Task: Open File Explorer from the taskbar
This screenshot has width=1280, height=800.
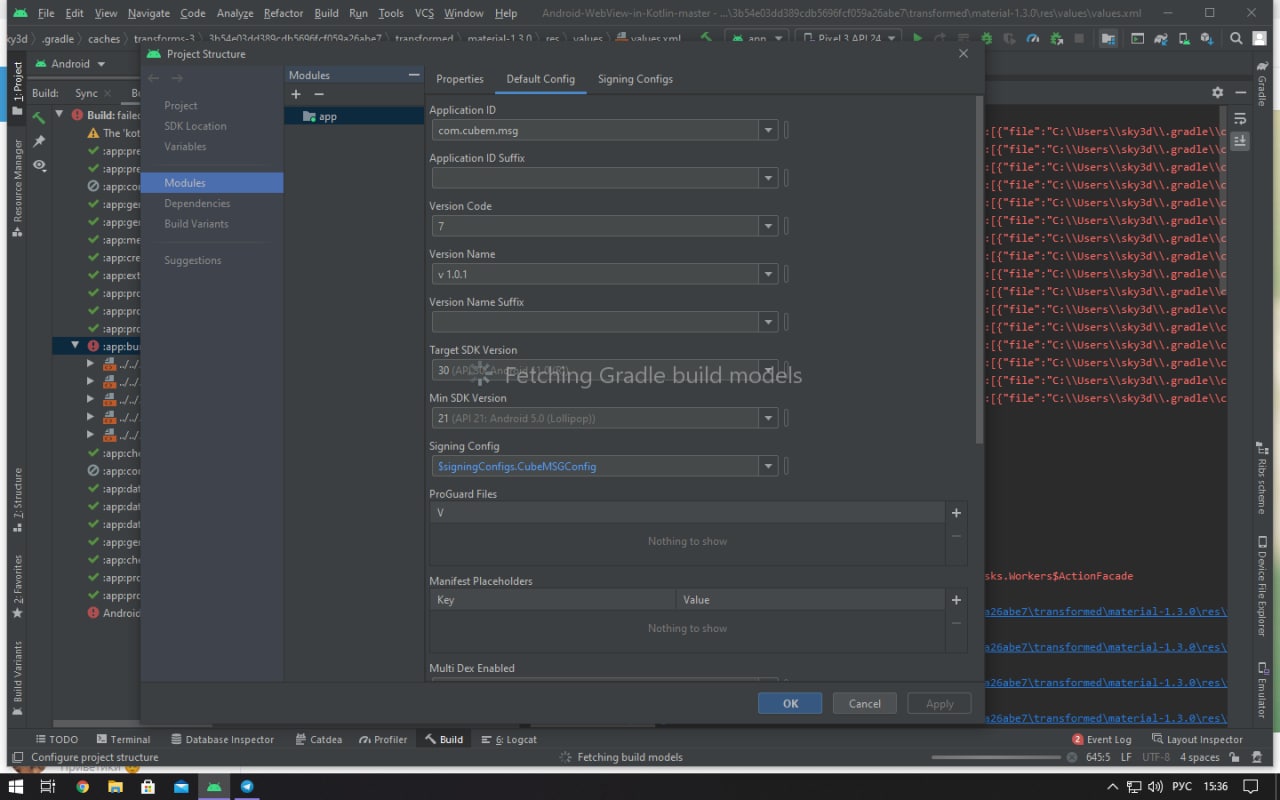Action: pos(115,786)
